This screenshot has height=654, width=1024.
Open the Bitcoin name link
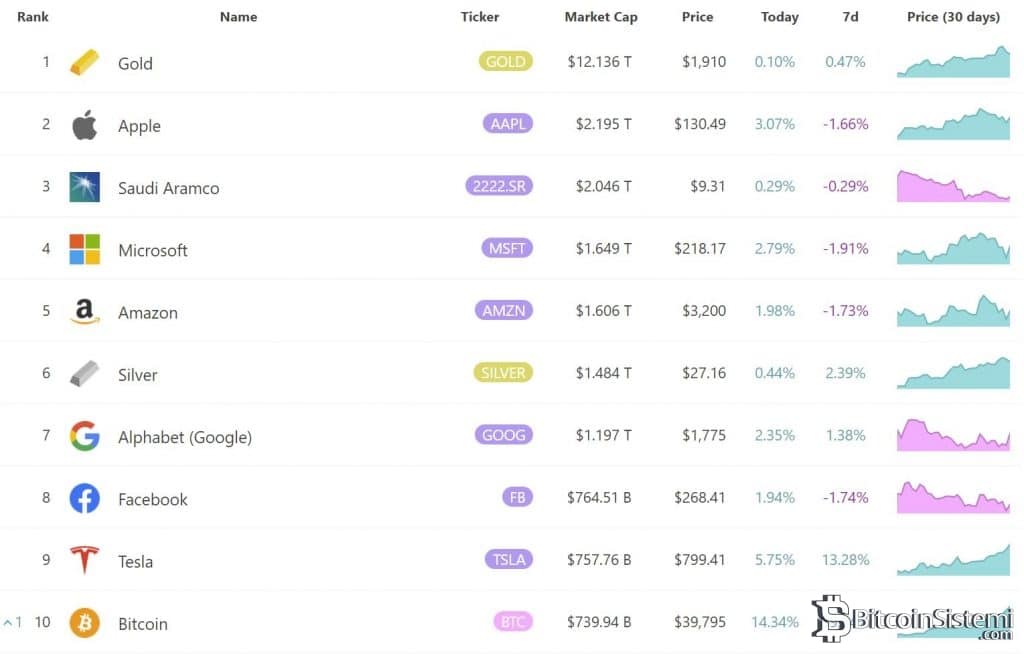click(143, 624)
